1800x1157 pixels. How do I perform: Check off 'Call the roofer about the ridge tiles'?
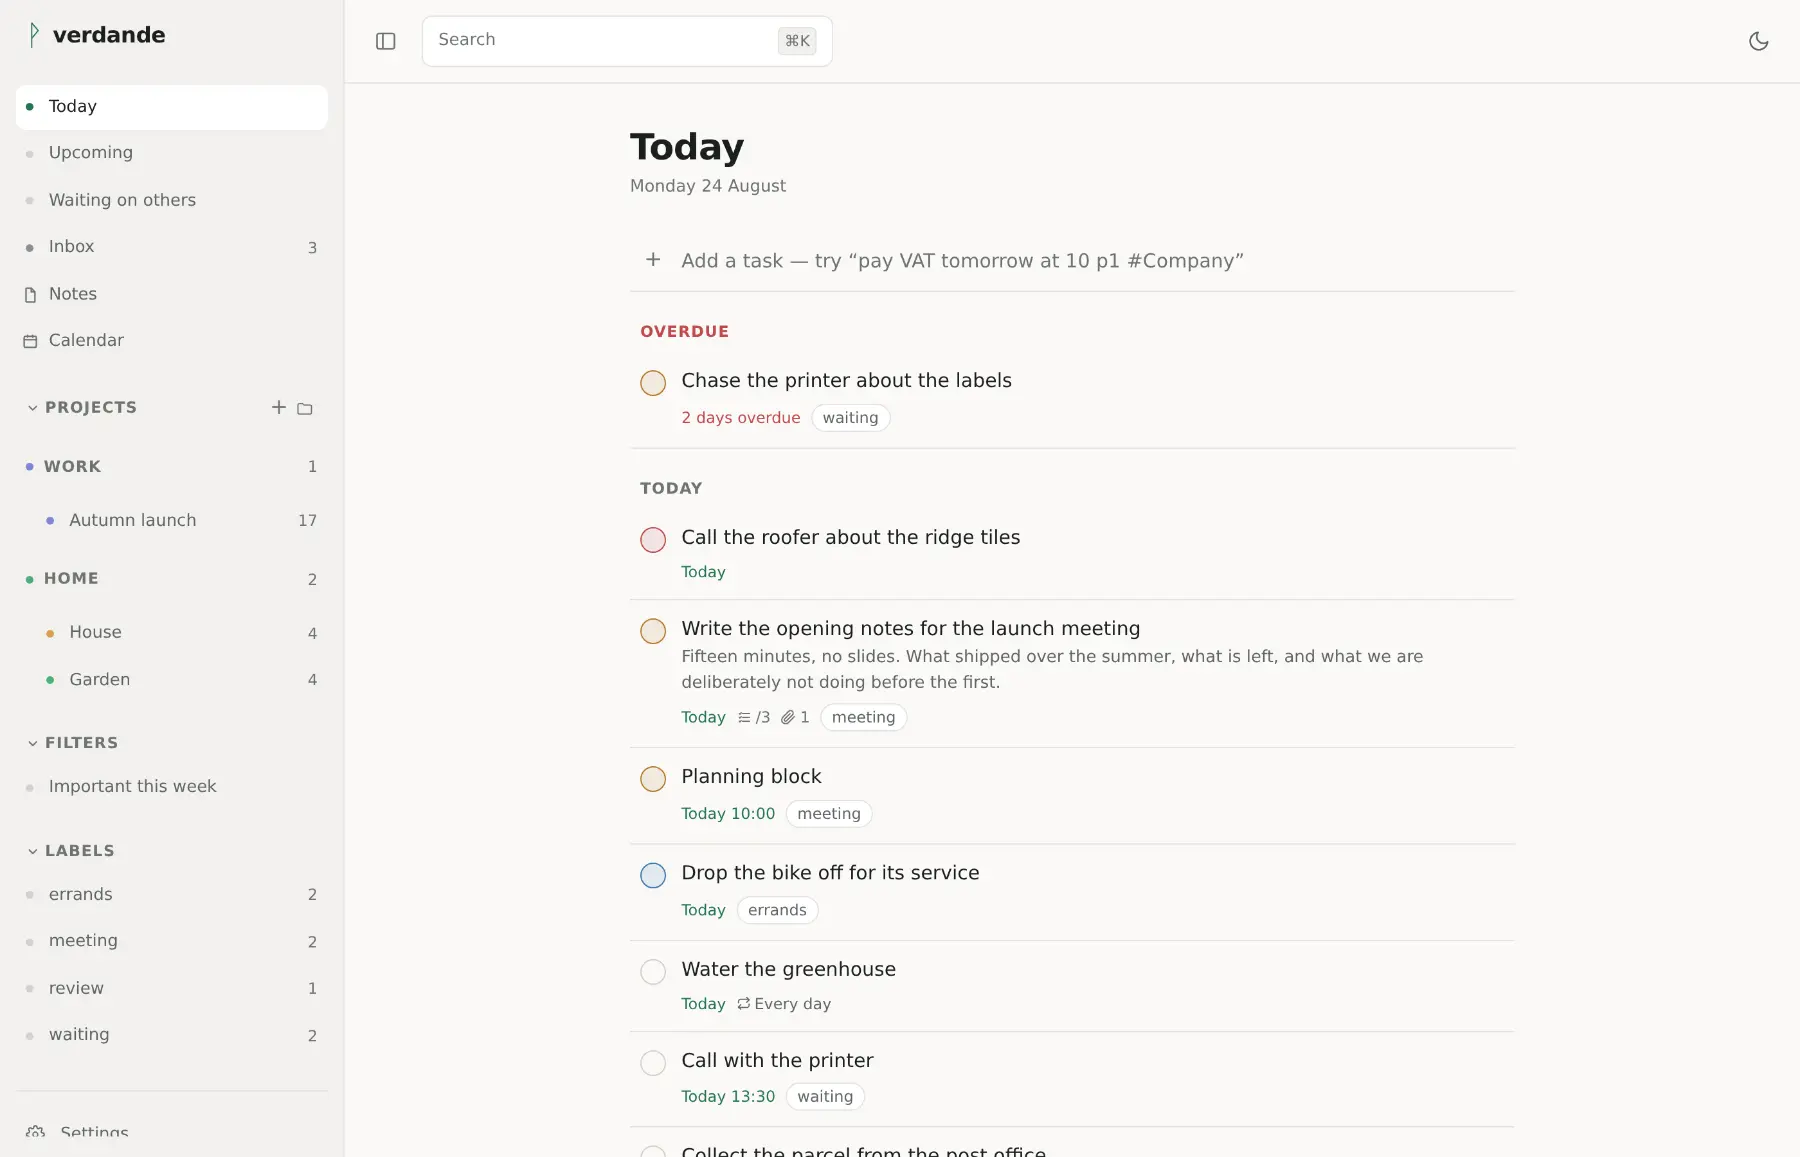[x=653, y=540]
